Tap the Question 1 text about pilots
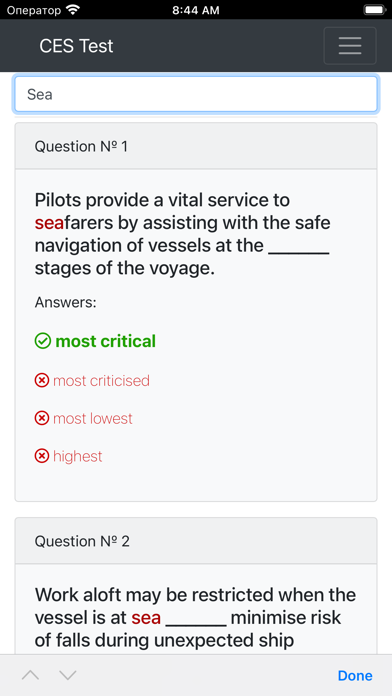The image size is (392, 696). pyautogui.click(x=182, y=234)
